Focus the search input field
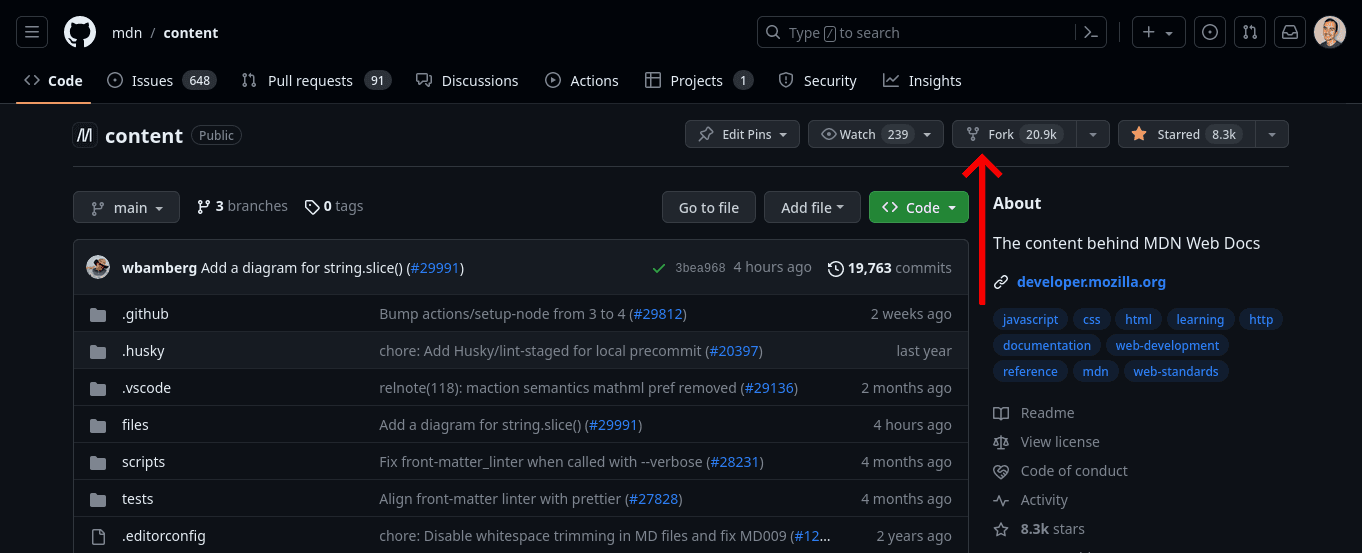This screenshot has height=553, width=1362. click(x=915, y=32)
